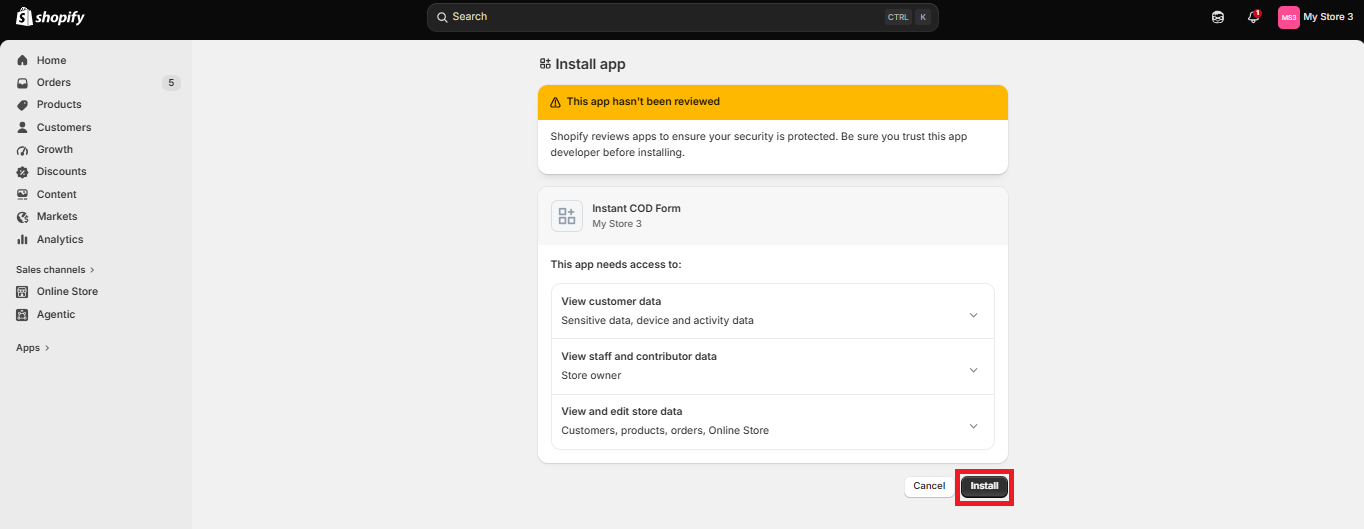
Task: Click the Analytics bar chart icon
Action: pos(23,239)
